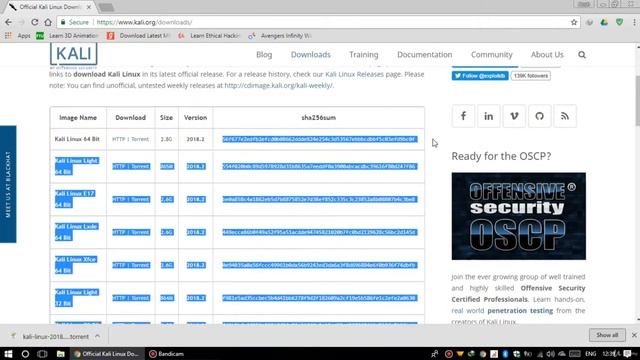Click the Offensive Security OSCP banner
Image resolution: width=640 pixels, height=360 pixels.
(518, 216)
